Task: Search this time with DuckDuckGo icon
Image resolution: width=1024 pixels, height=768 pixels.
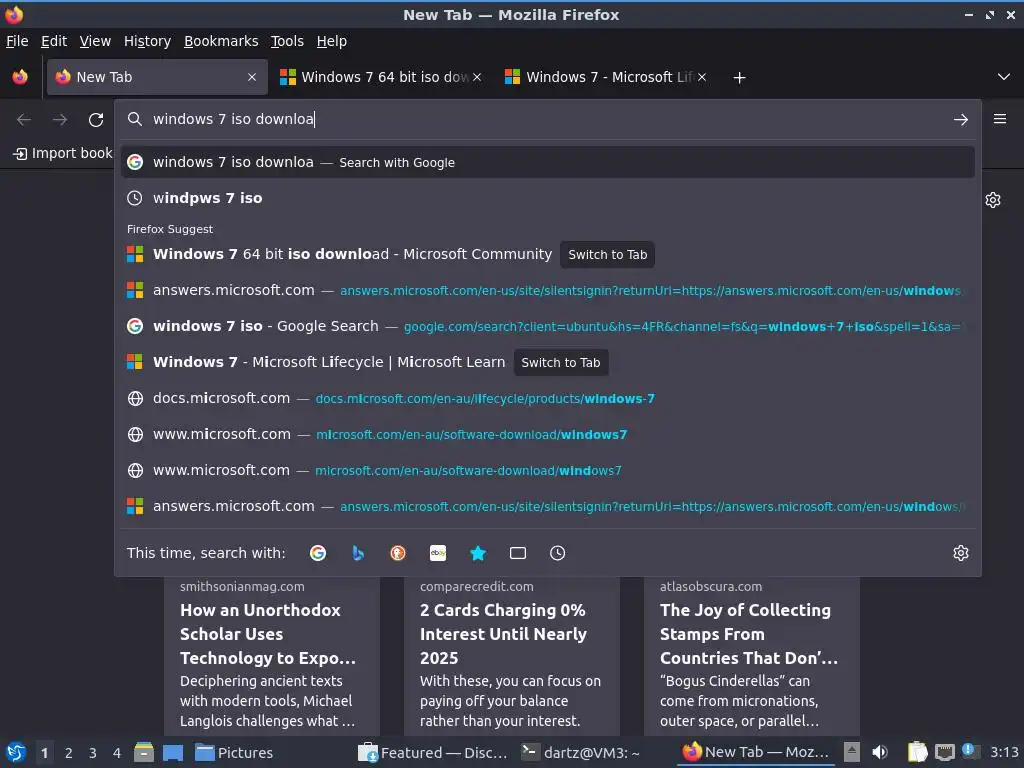Action: (x=398, y=553)
